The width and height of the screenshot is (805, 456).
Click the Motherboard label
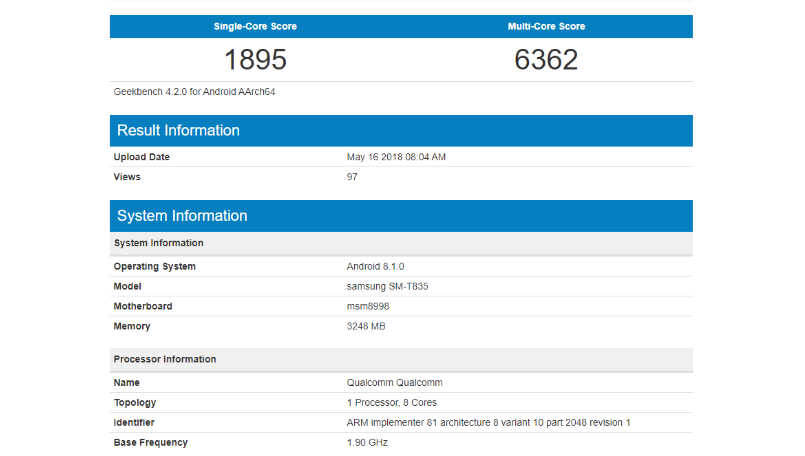pyautogui.click(x=143, y=306)
